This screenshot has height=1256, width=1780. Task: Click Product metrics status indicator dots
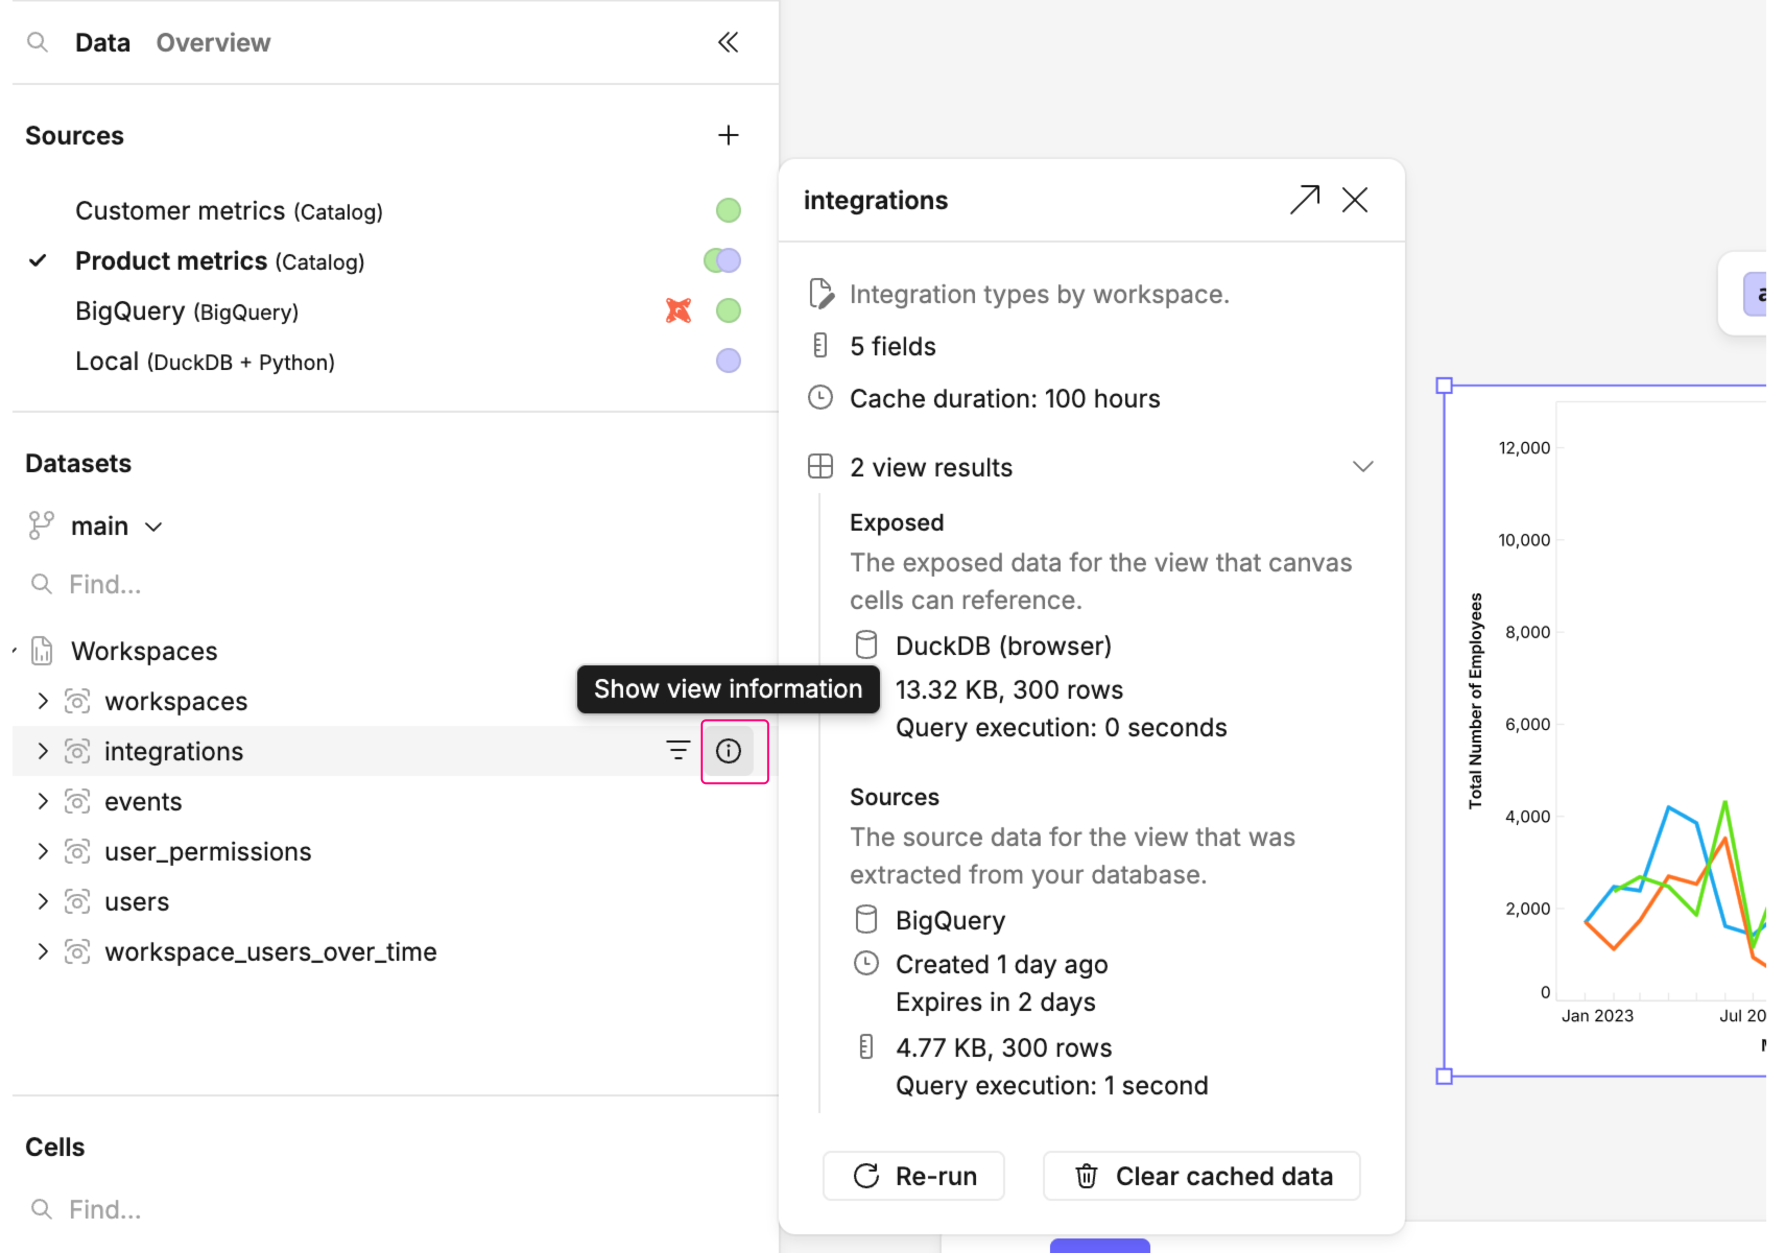[722, 261]
